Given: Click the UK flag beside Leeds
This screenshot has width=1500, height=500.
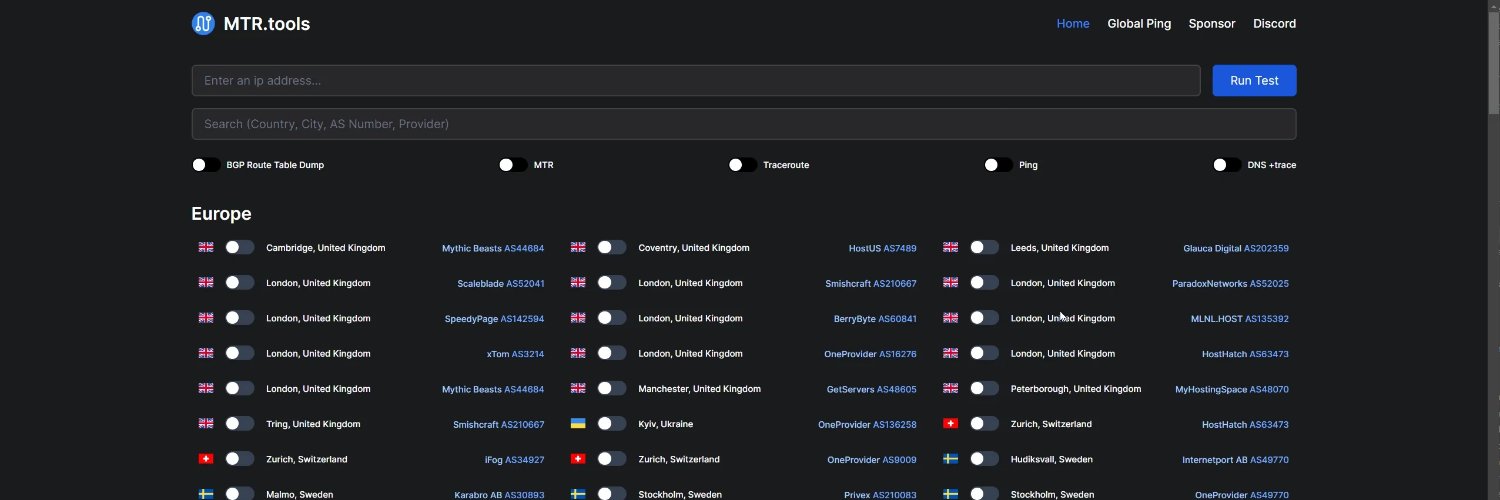Looking at the screenshot, I should (951, 247).
